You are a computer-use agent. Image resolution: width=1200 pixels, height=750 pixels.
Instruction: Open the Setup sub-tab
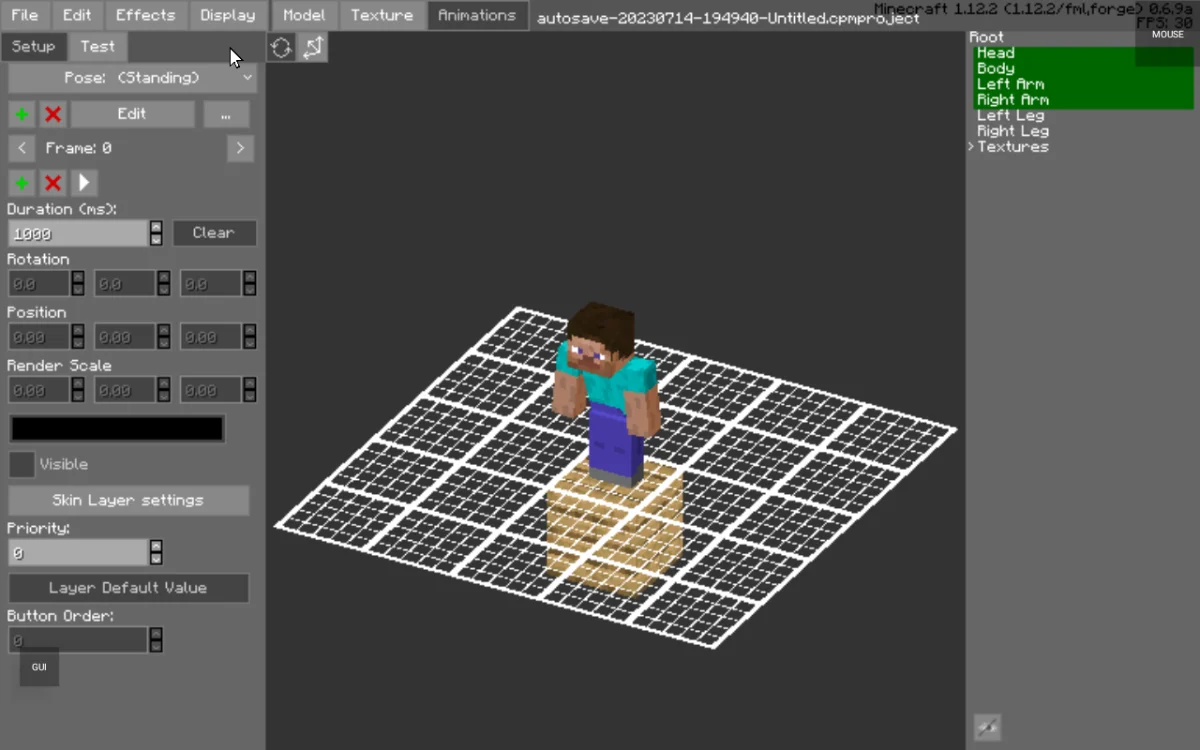tap(33, 46)
